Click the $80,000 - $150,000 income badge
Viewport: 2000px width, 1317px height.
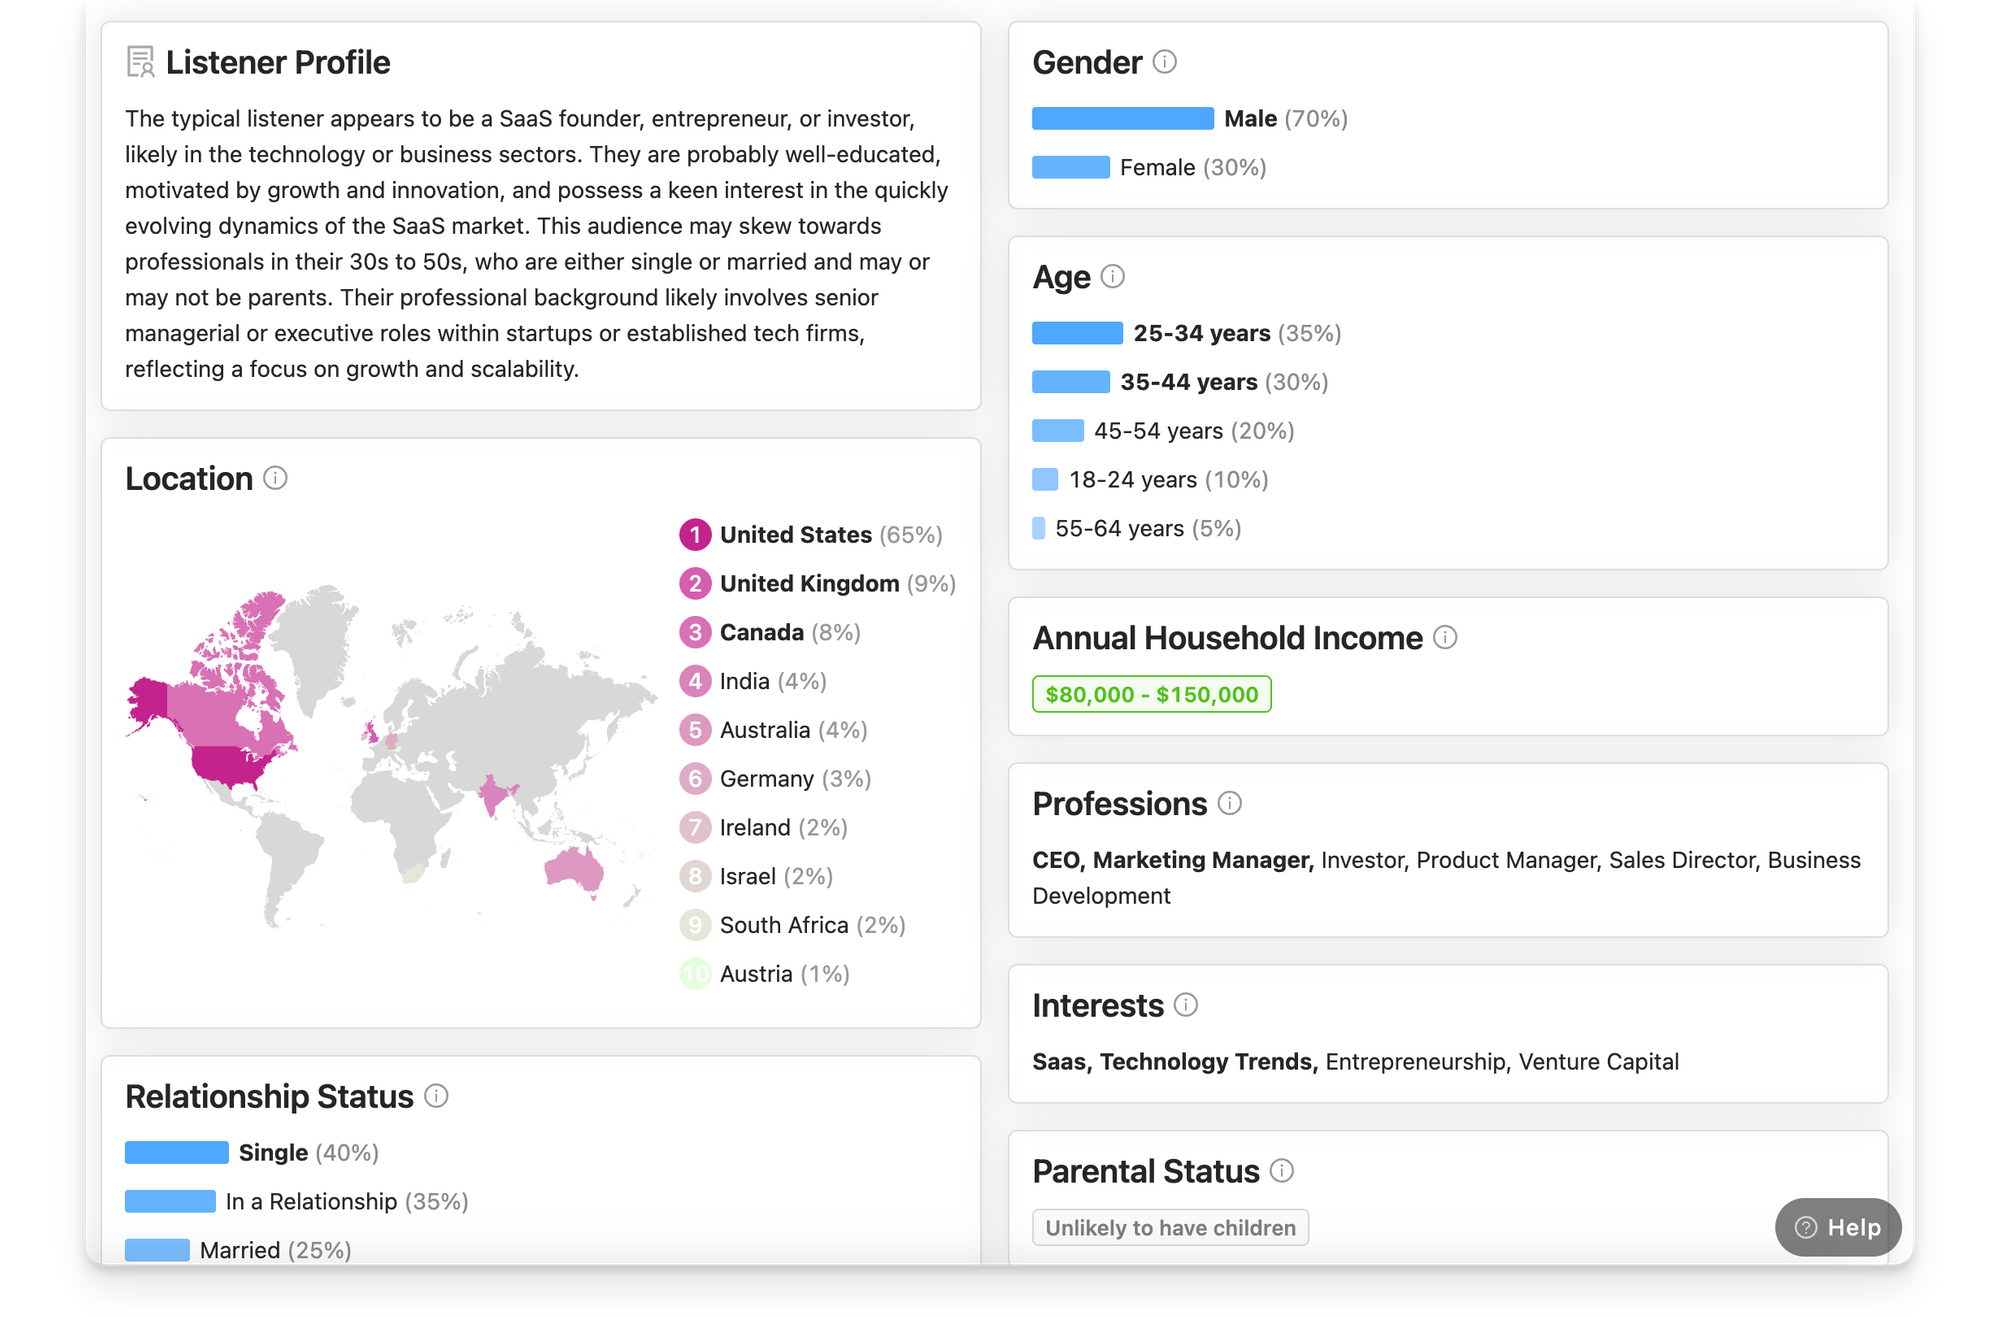pos(1151,693)
